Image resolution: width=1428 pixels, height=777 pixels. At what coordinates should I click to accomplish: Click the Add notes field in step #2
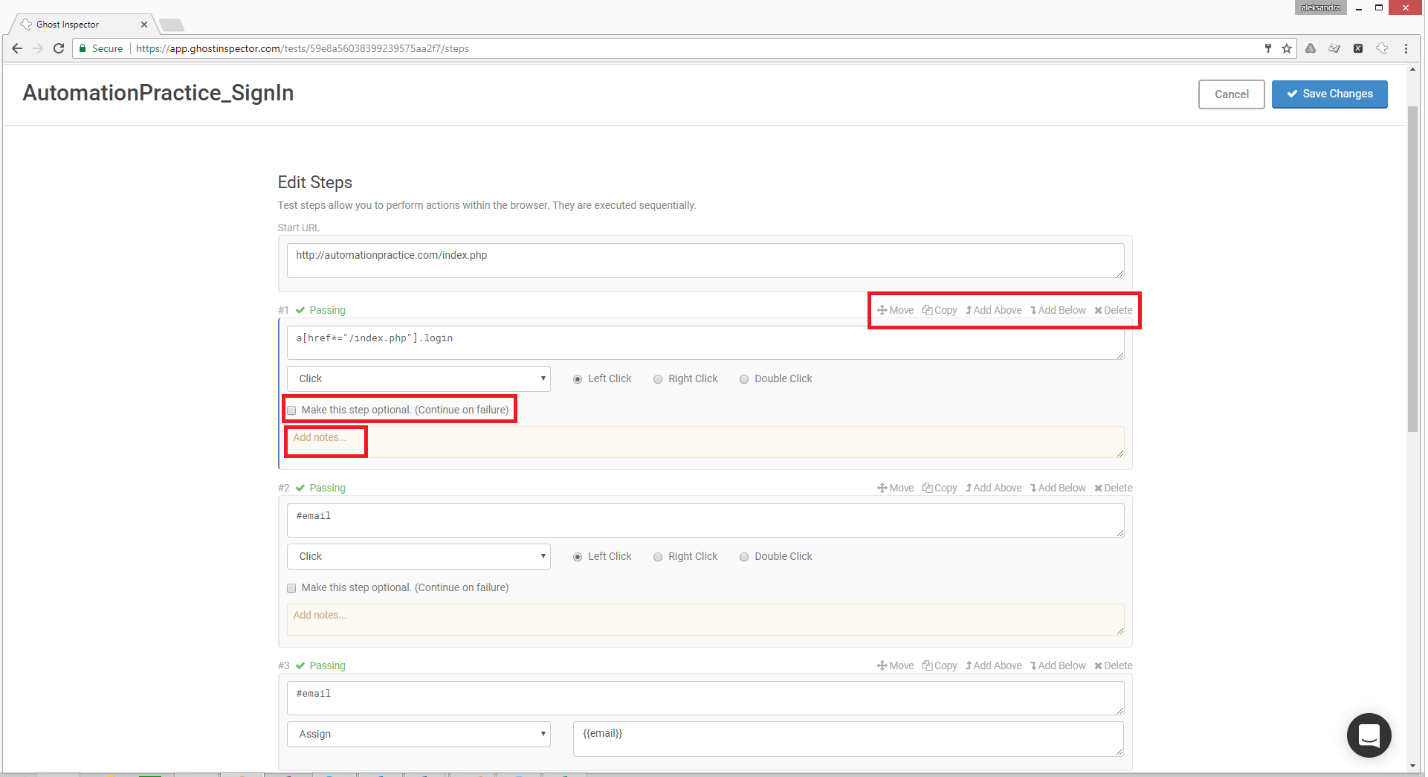pos(705,620)
